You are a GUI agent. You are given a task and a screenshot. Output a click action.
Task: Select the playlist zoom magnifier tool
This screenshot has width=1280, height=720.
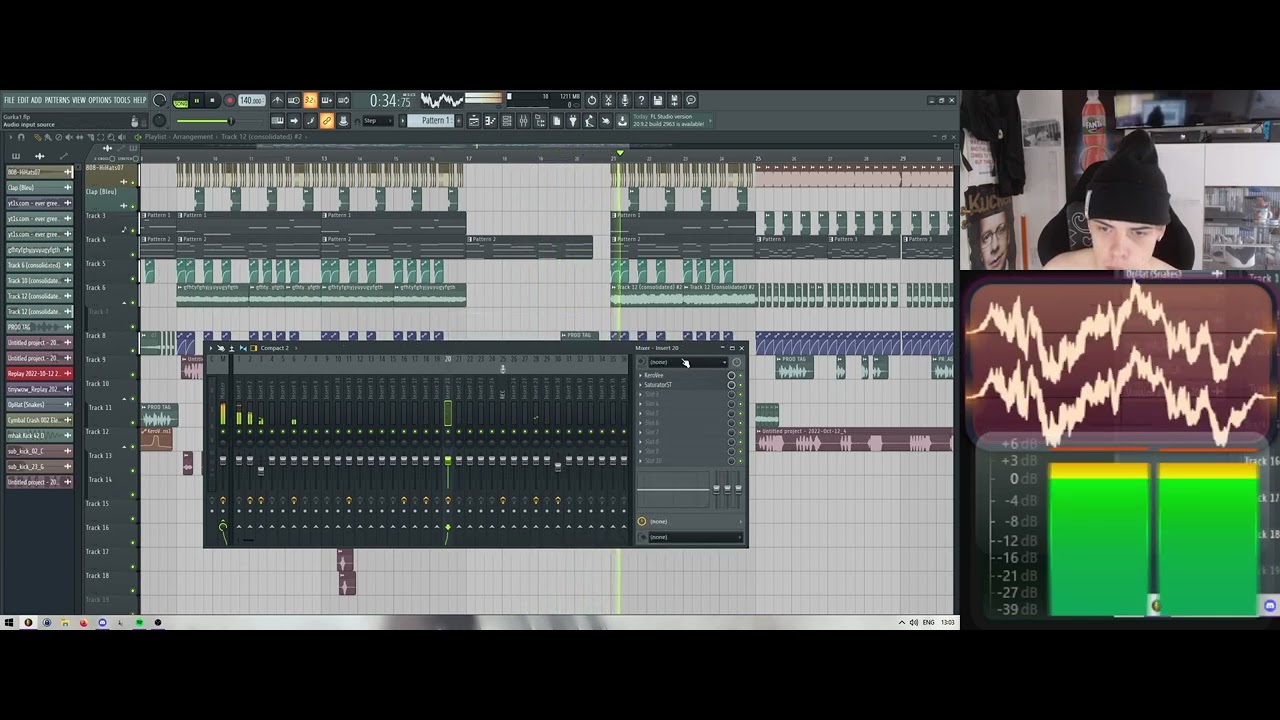click(x=111, y=137)
